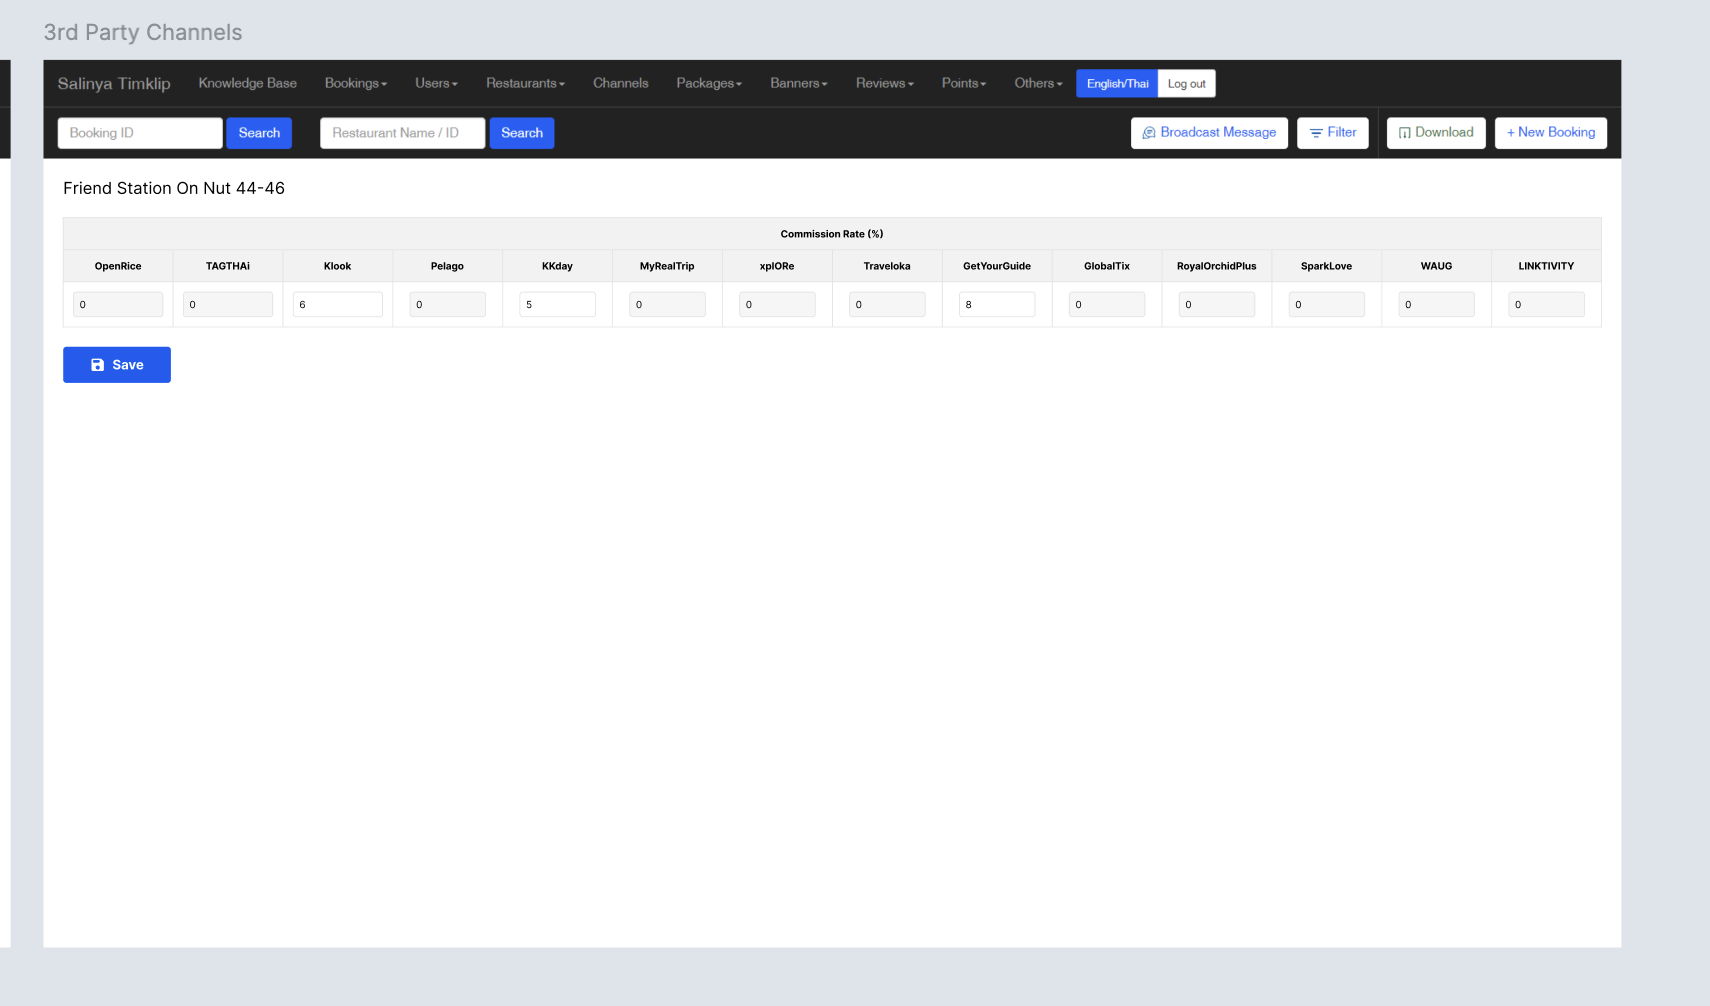Expand the Restaurants dropdown menu
This screenshot has height=1006, width=1710.
tap(525, 84)
